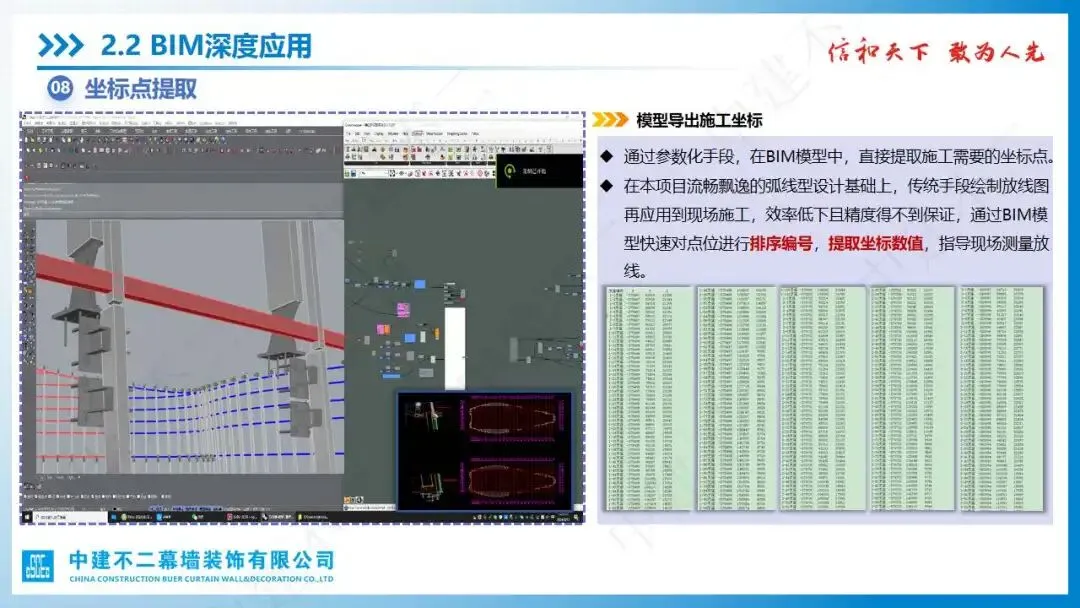Click the Windows taskbar search box
1080x608 pixels.
pos(70,516)
